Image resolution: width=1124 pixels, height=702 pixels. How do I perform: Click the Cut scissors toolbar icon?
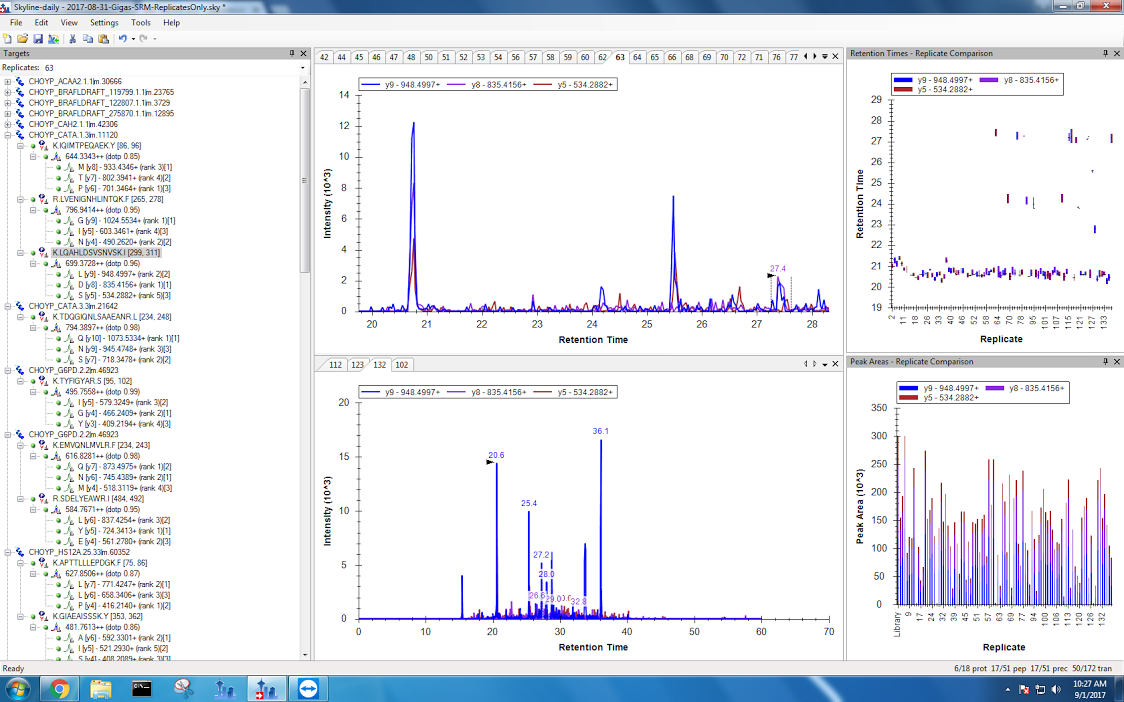click(73, 38)
